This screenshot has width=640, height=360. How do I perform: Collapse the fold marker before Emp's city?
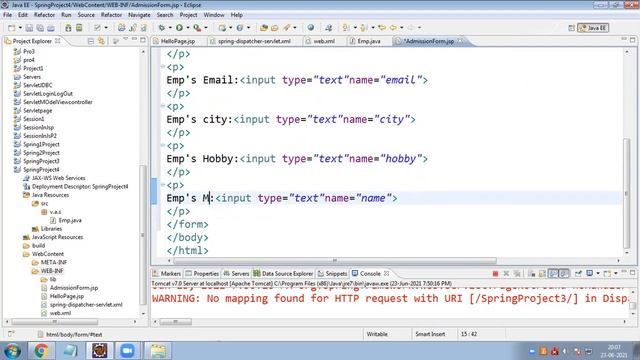point(162,106)
